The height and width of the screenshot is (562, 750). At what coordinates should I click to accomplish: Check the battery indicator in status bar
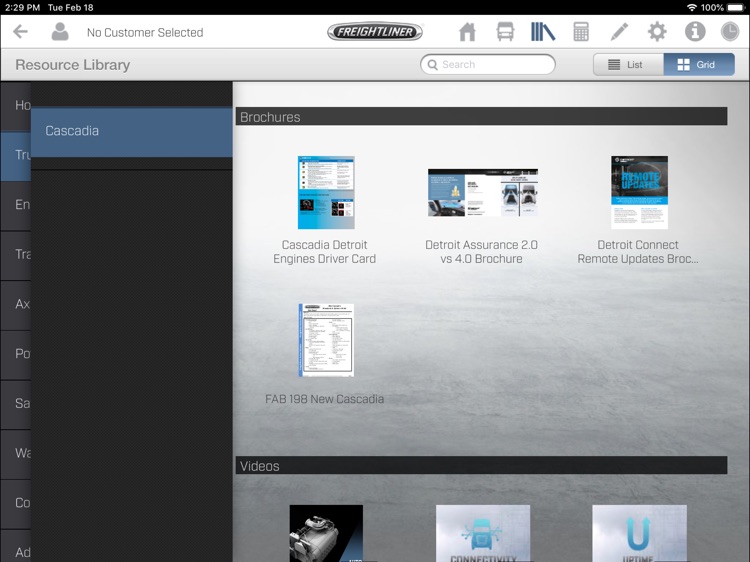click(x=737, y=8)
